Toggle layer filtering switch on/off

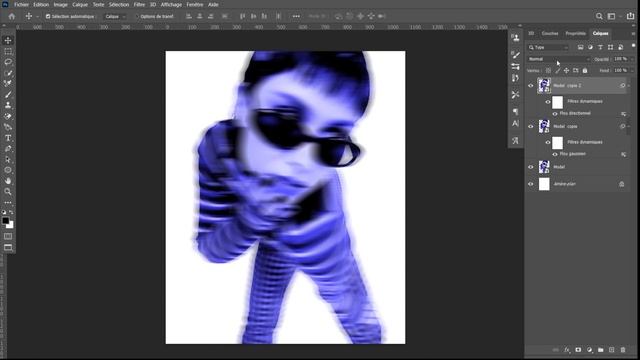[633, 46]
